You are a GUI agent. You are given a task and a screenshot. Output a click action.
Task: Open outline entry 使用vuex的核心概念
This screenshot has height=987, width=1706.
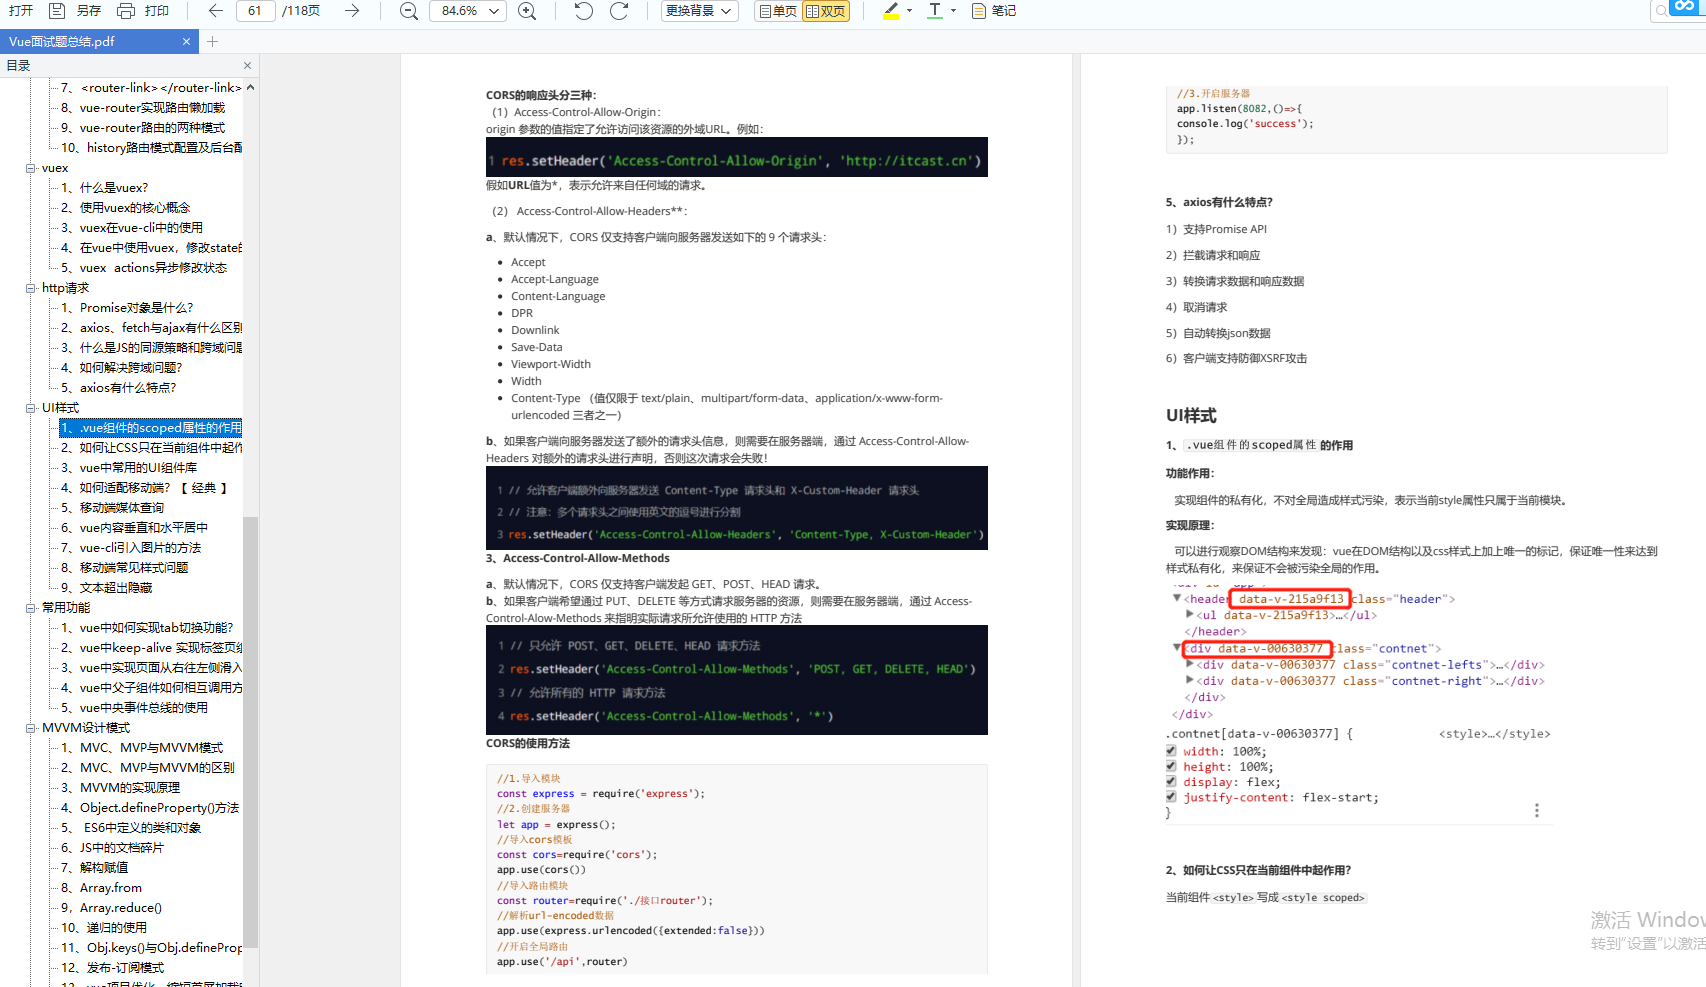coord(125,208)
